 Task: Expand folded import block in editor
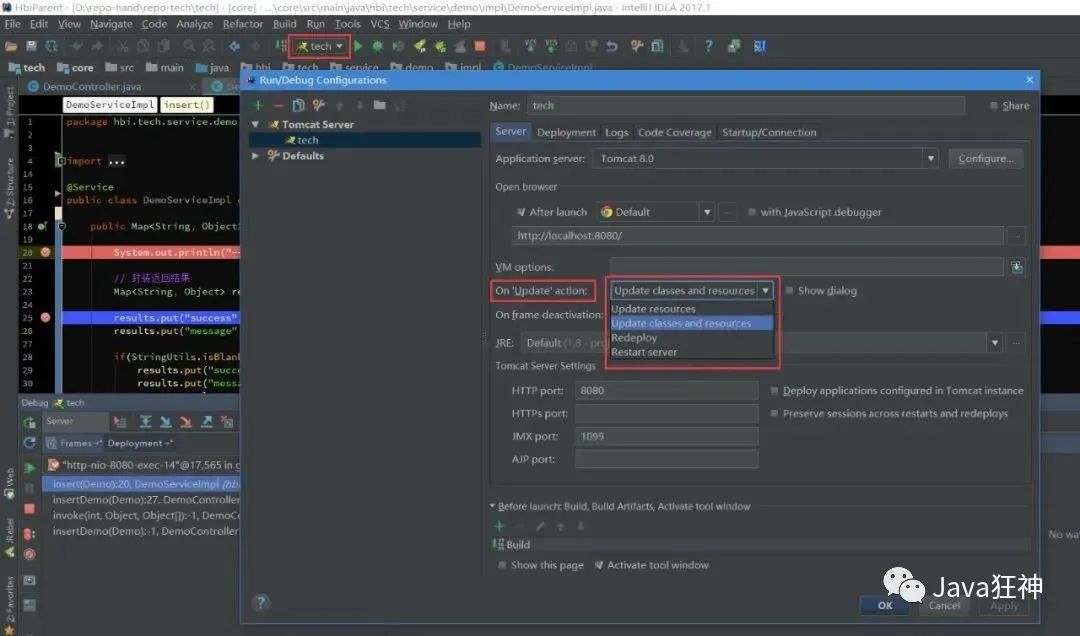(x=61, y=161)
